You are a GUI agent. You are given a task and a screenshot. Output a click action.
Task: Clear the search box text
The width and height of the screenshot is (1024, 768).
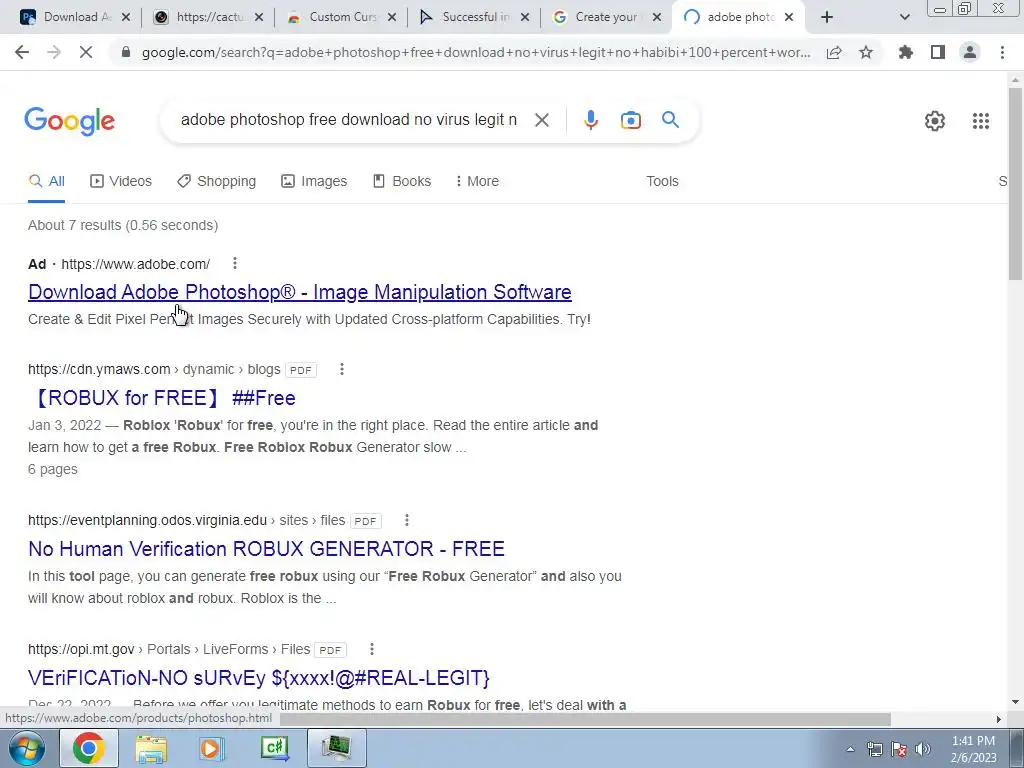click(541, 120)
